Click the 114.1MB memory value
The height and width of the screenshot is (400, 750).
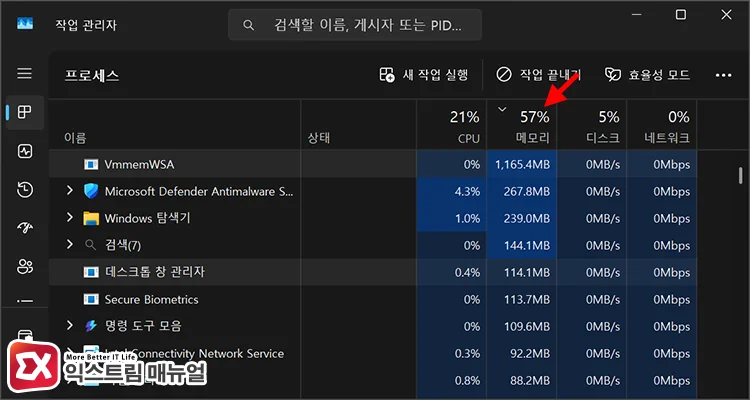click(x=525, y=272)
